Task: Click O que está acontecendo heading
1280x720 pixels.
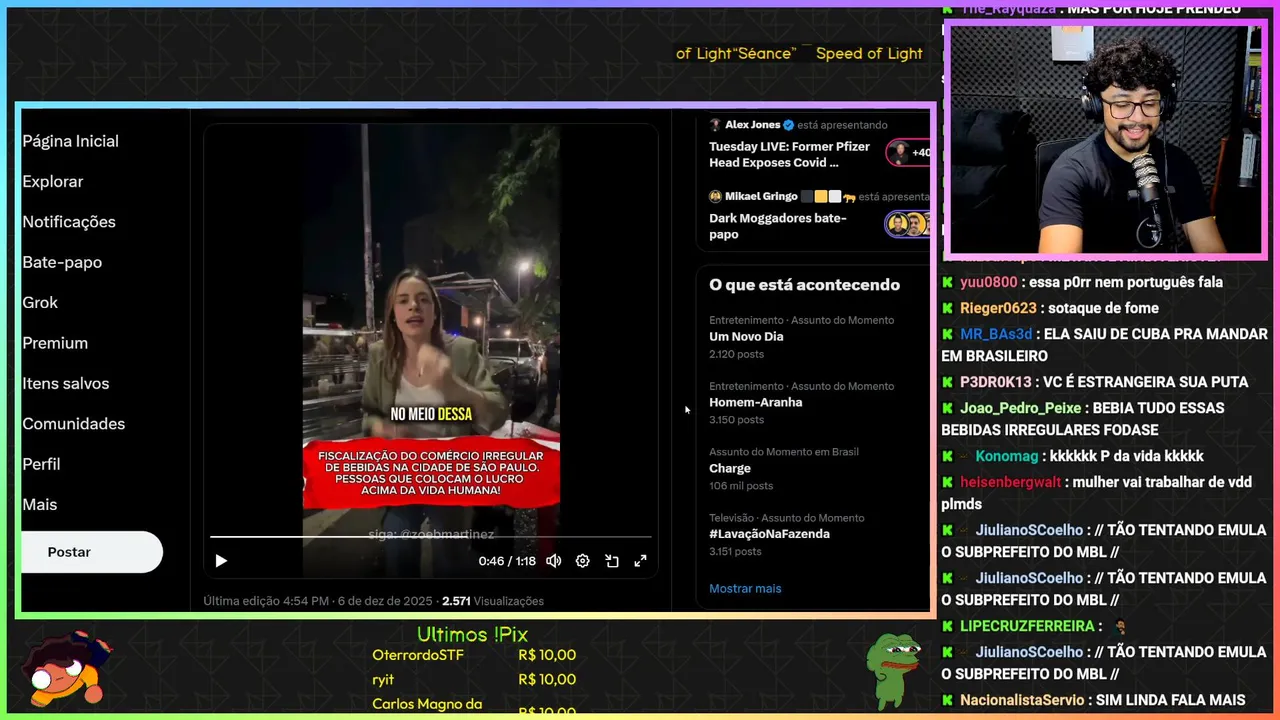Action: [804, 285]
